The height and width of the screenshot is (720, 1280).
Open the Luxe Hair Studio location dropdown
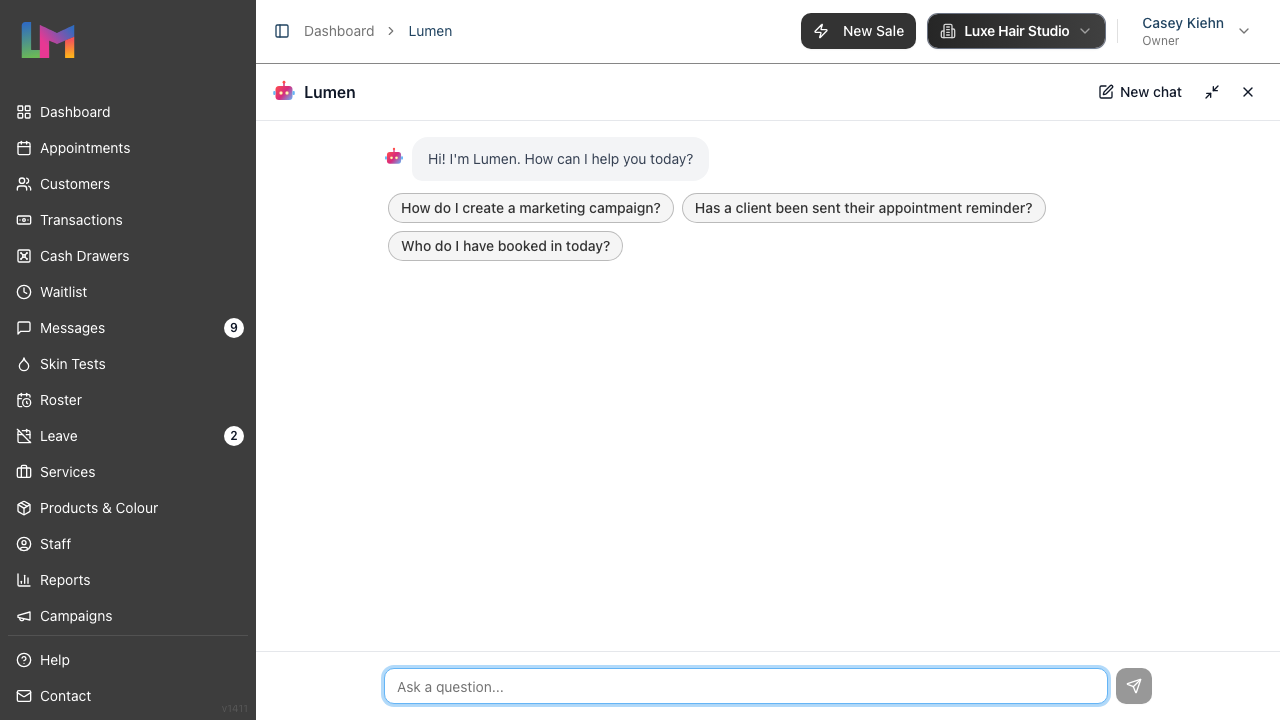tap(1016, 31)
